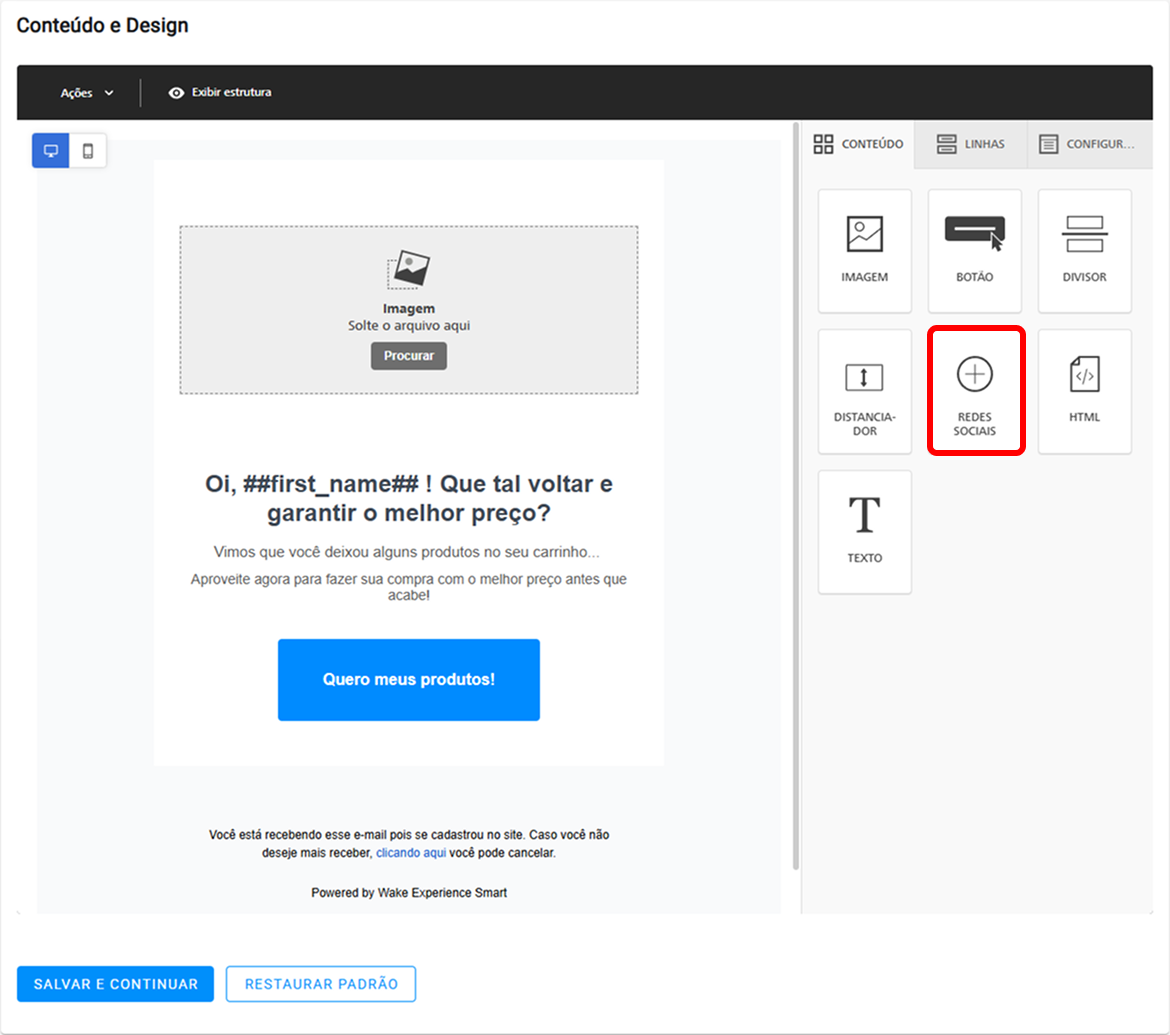
Task: Click Restaurar Padrão button
Action: 321,984
